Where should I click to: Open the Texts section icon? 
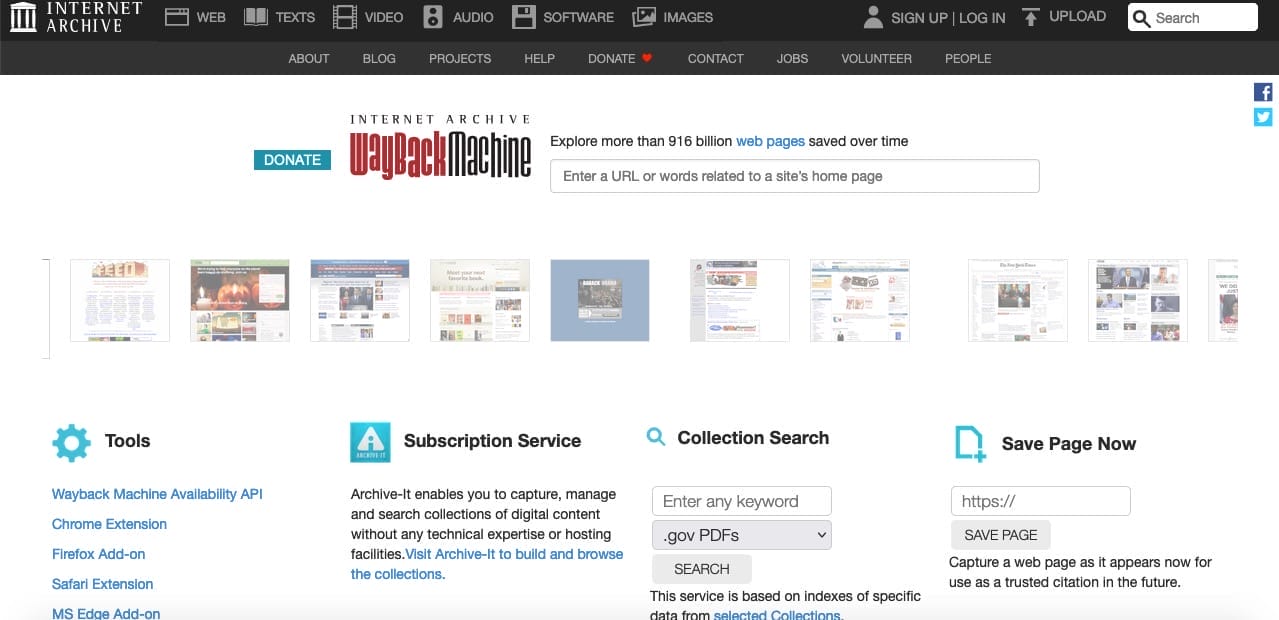click(256, 16)
